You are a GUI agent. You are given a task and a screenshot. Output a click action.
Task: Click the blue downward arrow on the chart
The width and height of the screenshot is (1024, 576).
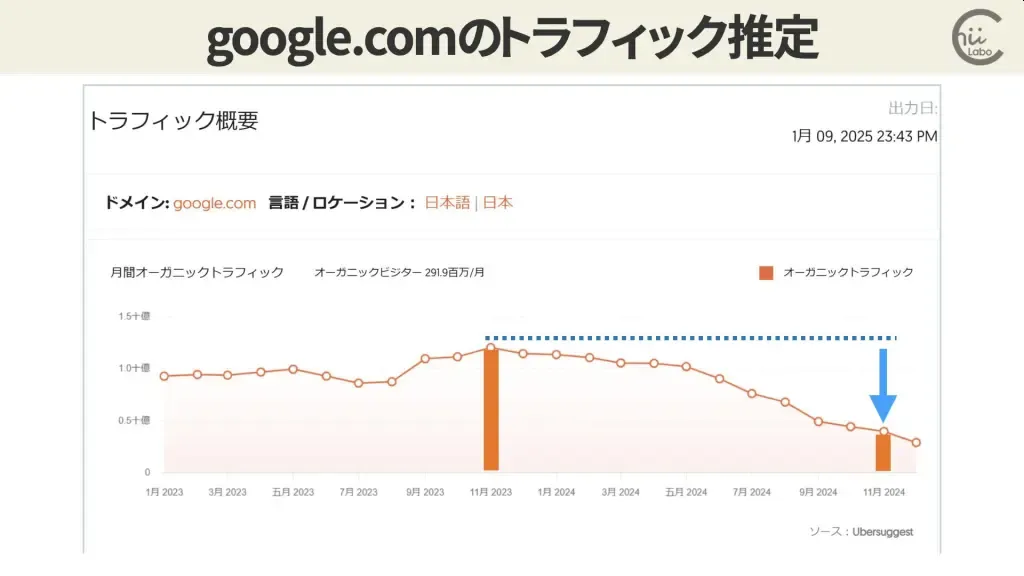point(883,385)
